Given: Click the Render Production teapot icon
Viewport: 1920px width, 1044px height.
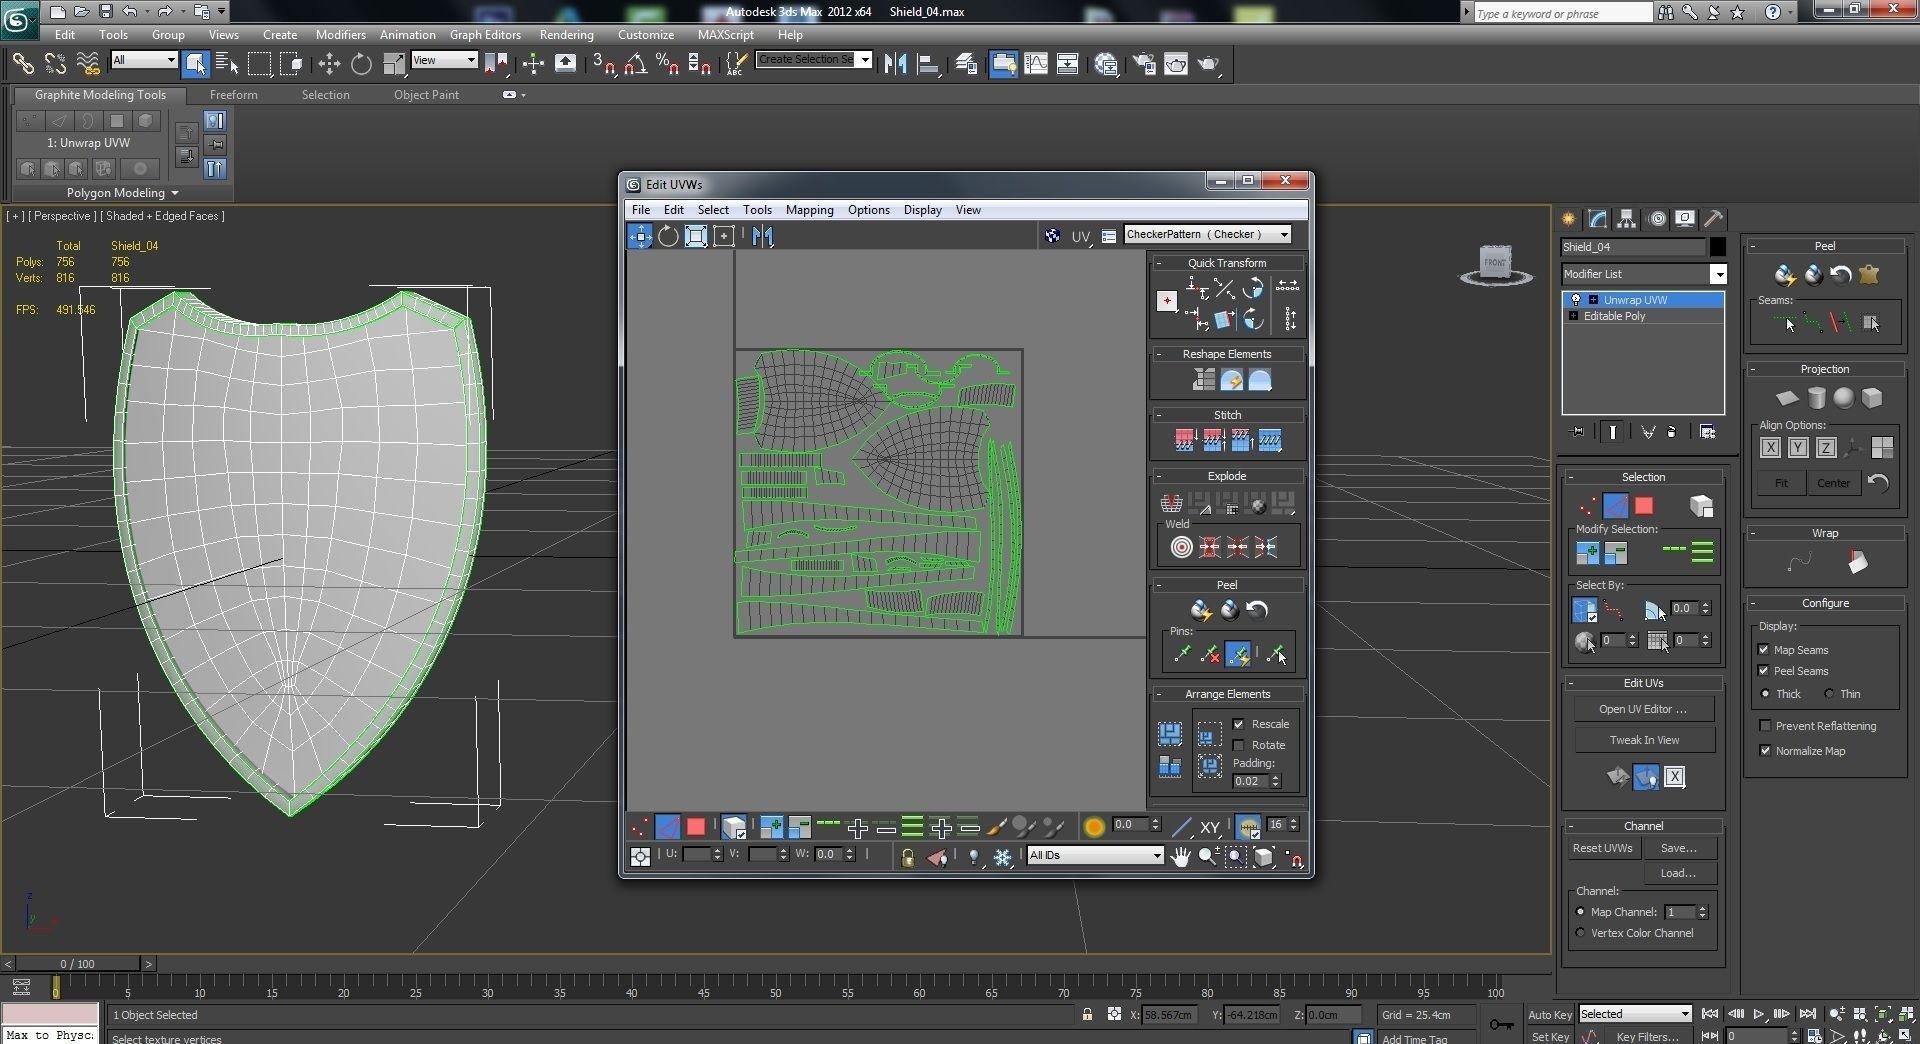Looking at the screenshot, I should [1209, 64].
